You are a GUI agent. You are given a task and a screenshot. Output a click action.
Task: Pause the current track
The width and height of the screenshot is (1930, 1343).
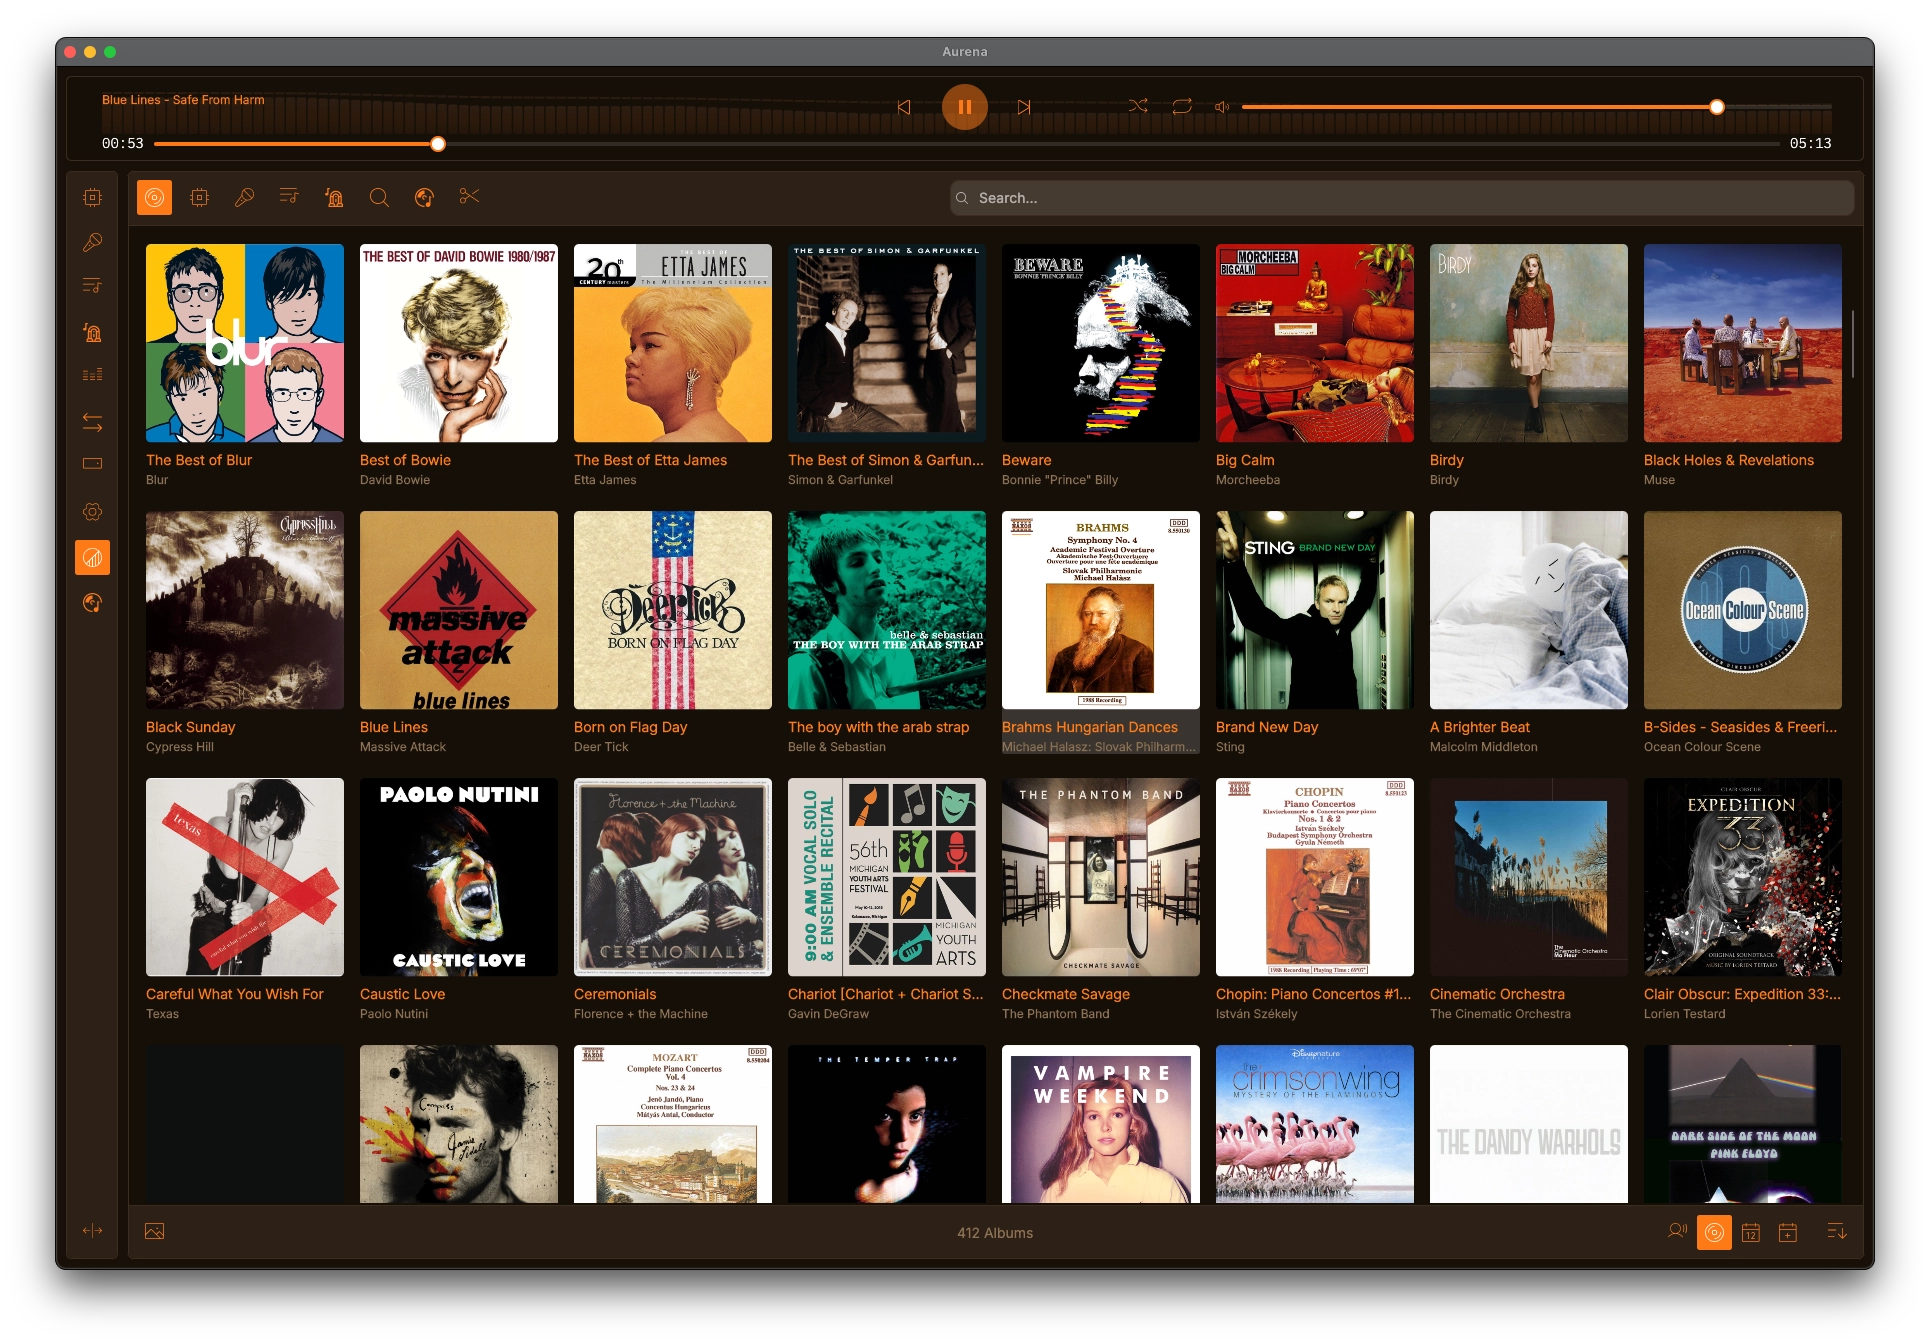click(964, 107)
